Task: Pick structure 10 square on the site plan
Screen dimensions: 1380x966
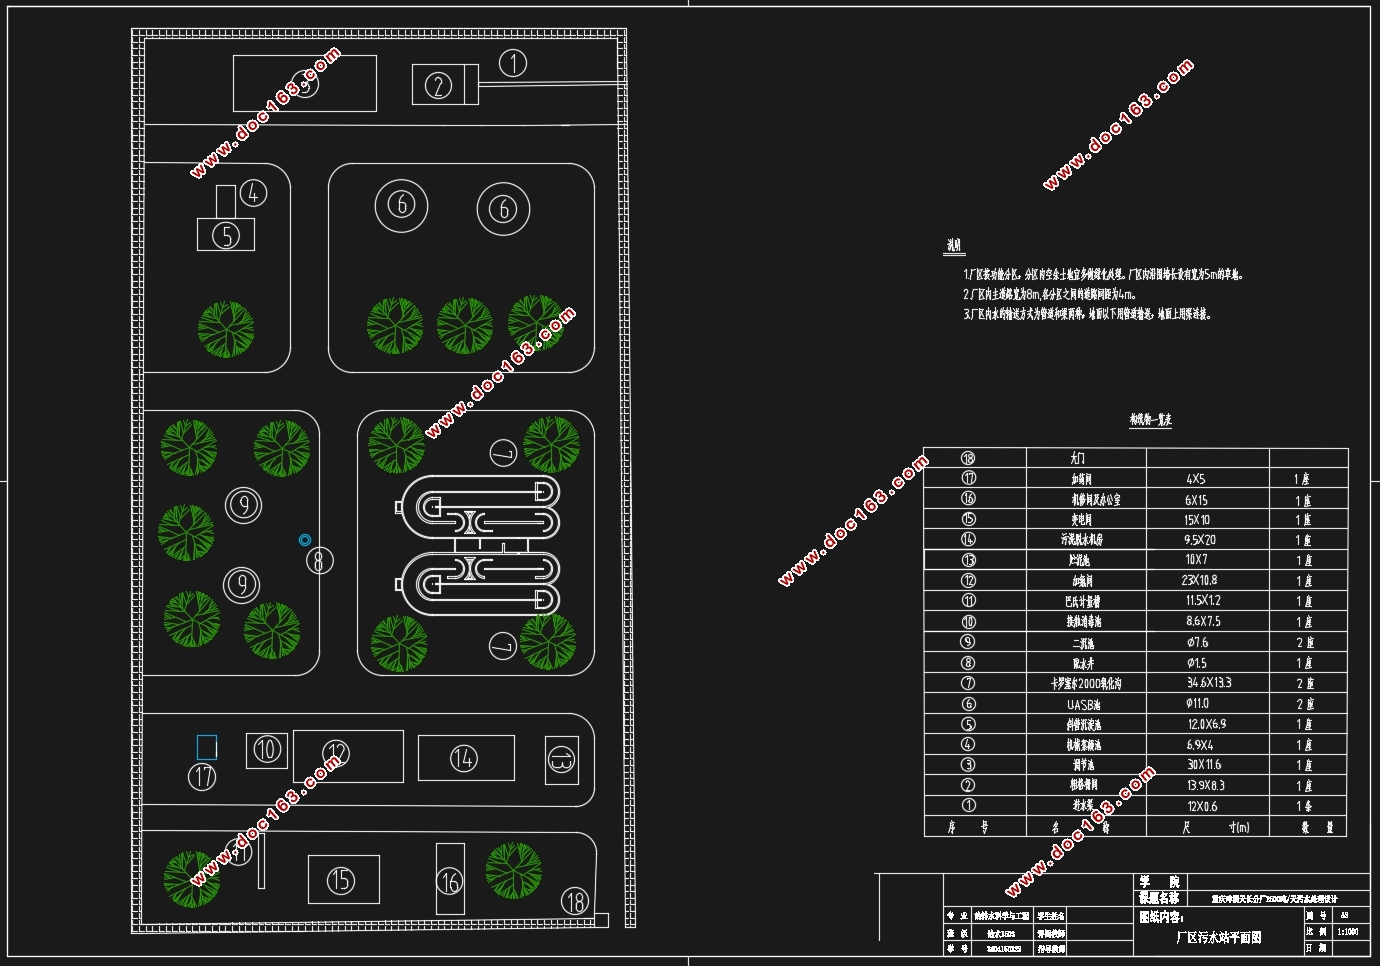Action: click(x=266, y=750)
